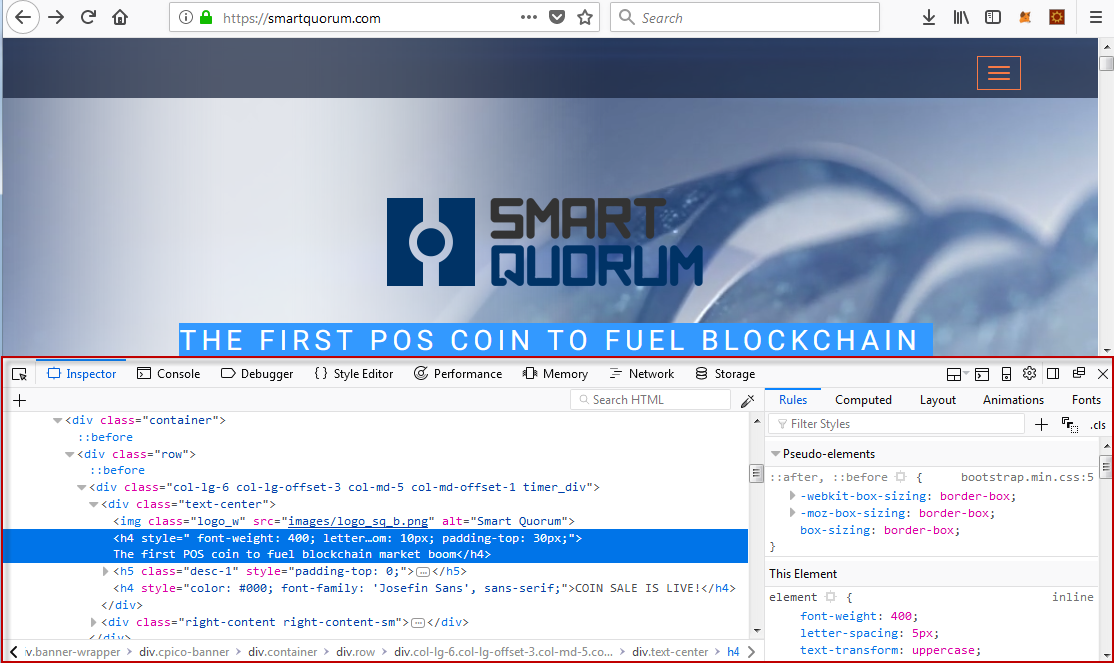
Task: Expand the right-content div node
Action: tap(94, 622)
